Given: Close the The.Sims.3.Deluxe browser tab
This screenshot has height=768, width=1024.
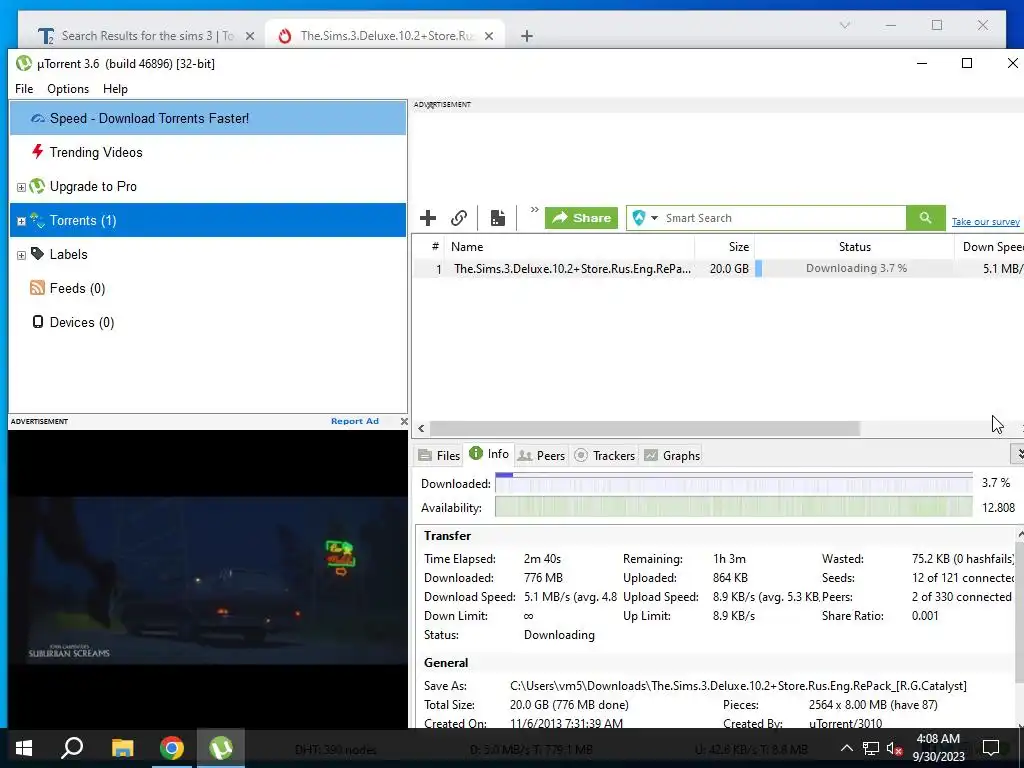Looking at the screenshot, I should (x=489, y=37).
